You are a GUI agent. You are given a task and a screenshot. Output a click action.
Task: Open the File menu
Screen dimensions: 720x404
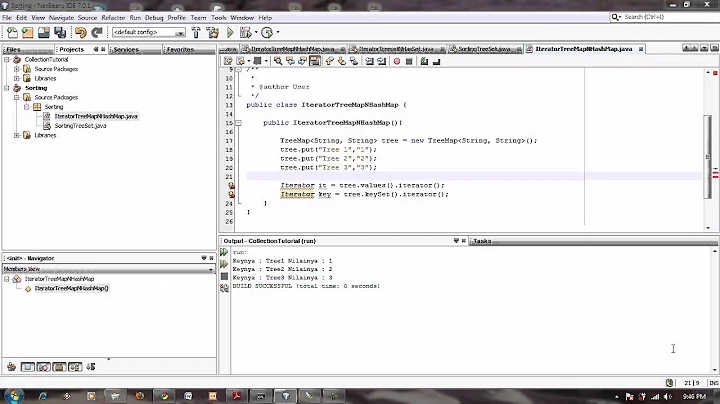point(7,17)
